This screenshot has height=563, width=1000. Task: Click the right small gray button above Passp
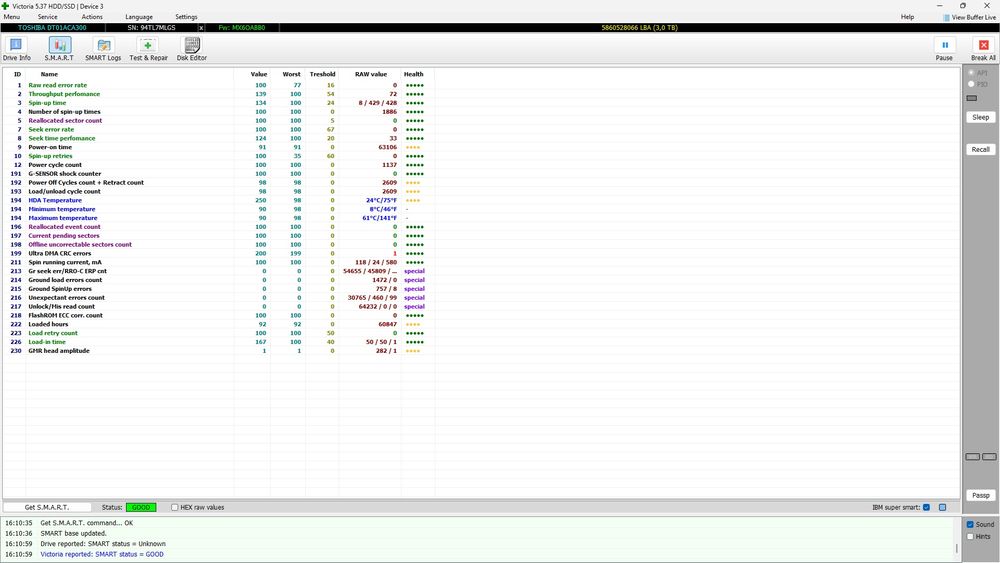(989, 457)
